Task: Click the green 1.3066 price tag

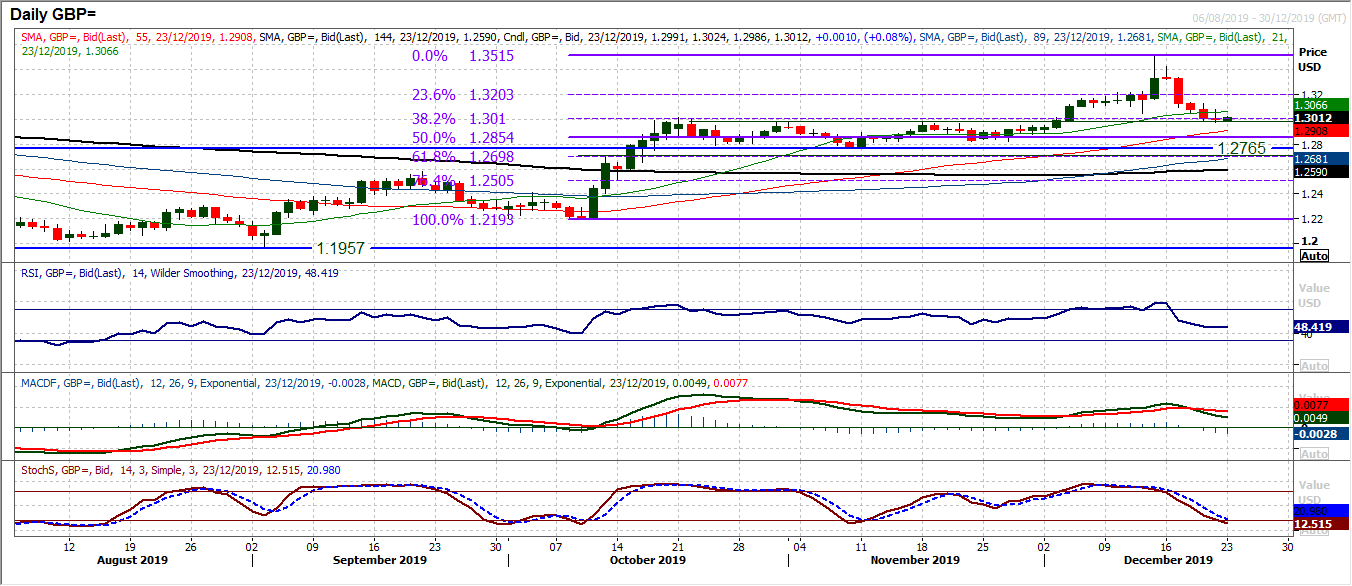Action: (x=1313, y=103)
